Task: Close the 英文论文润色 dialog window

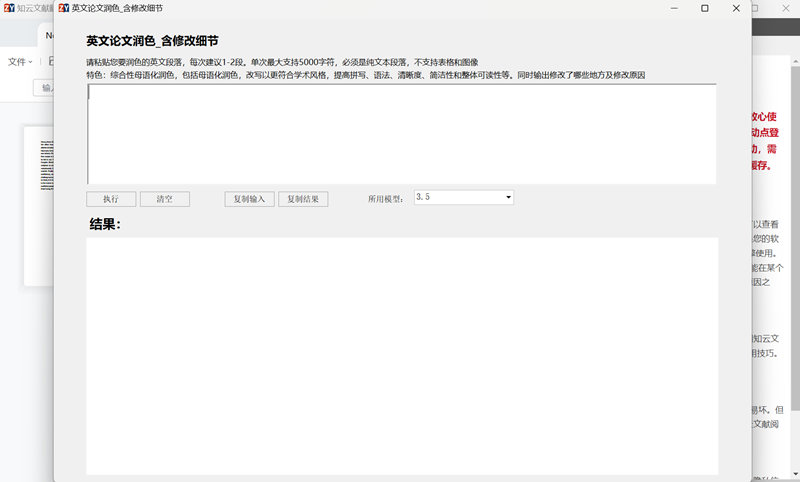Action: (x=736, y=8)
